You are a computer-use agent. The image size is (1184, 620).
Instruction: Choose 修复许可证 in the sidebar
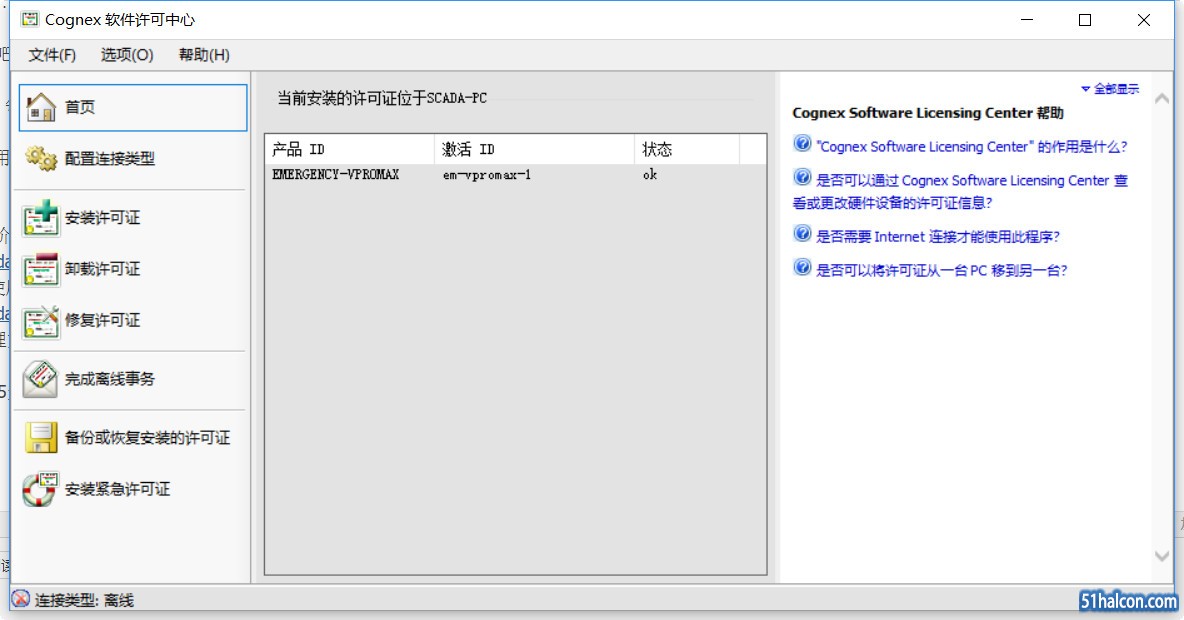[x=133, y=321]
